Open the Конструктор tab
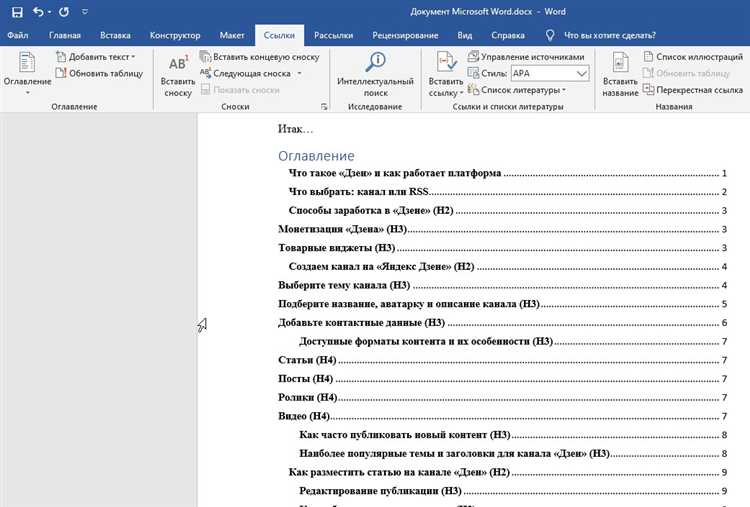Image resolution: width=750 pixels, height=507 pixels. 175,35
